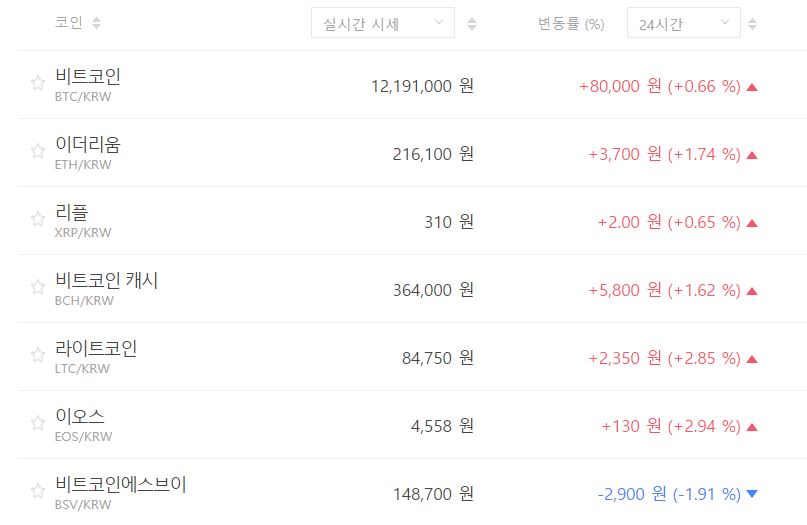Open the 이더리움 coin link
Image resolution: width=807 pixels, height=525 pixels.
(88, 144)
